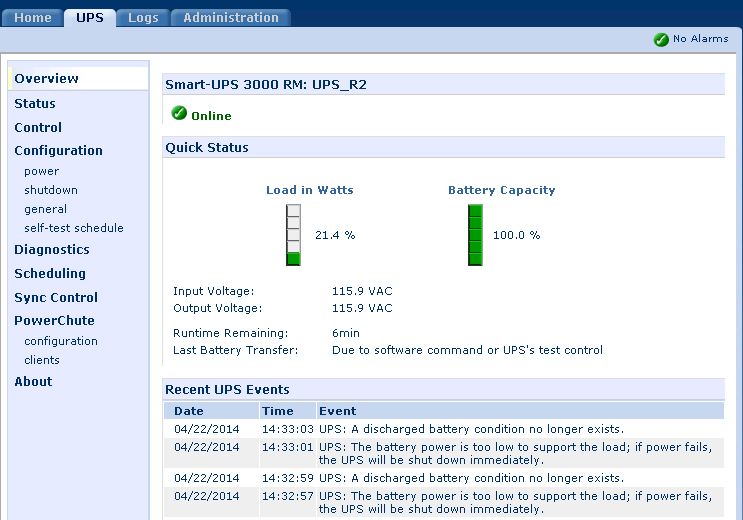Image resolution: width=743 pixels, height=520 pixels.
Task: Open the PowerChute section
Action: coord(54,320)
